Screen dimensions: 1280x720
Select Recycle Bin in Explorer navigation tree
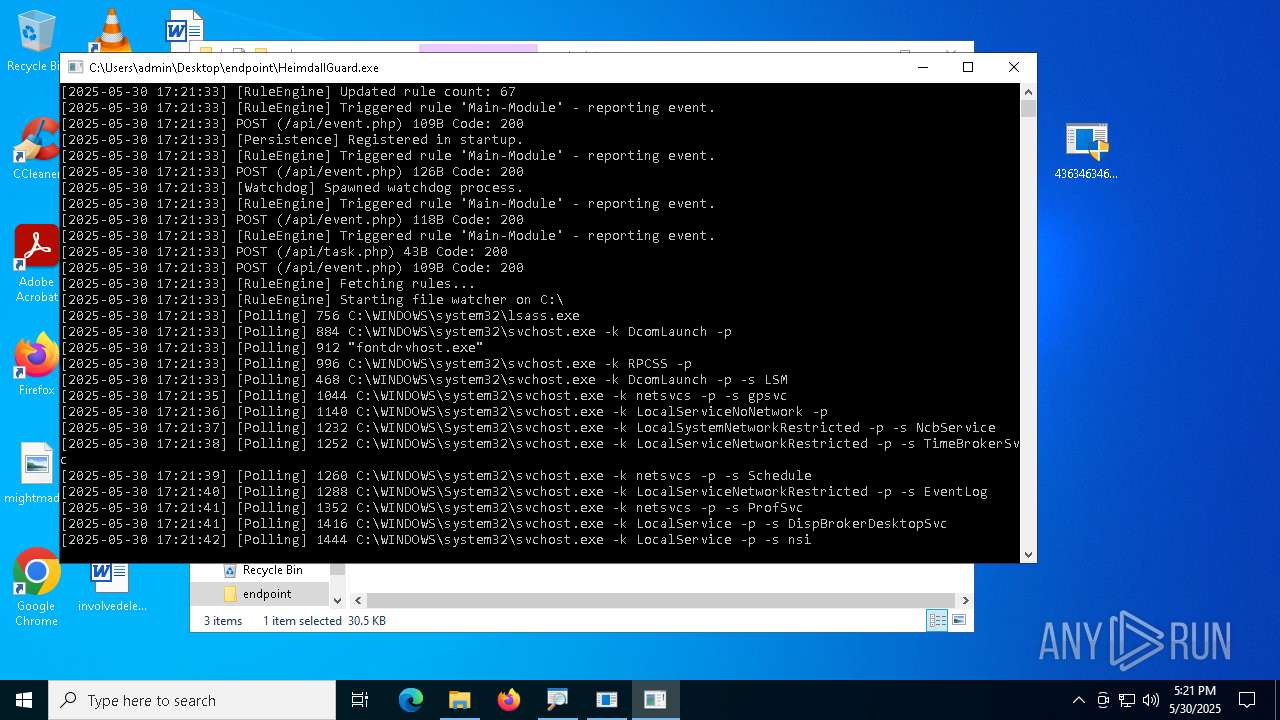(261, 570)
